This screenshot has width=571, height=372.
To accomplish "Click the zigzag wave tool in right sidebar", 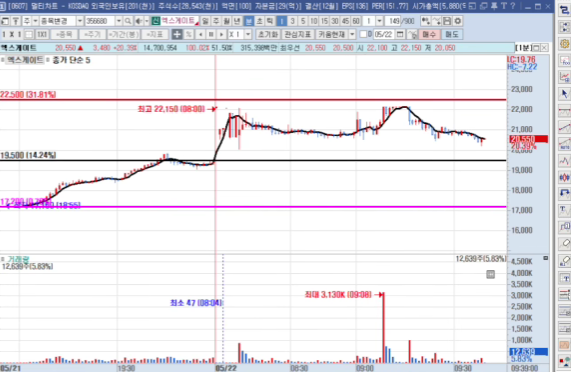I will point(564,161).
